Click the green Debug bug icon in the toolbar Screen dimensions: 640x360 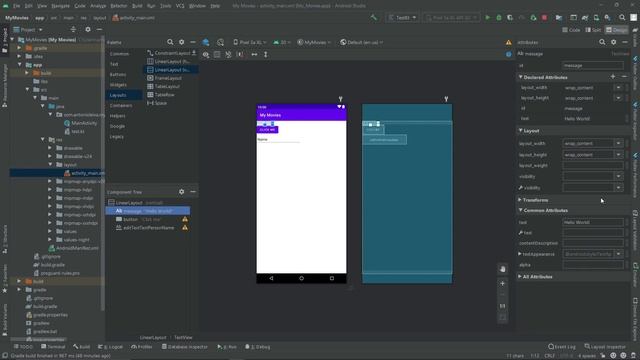click(498, 18)
